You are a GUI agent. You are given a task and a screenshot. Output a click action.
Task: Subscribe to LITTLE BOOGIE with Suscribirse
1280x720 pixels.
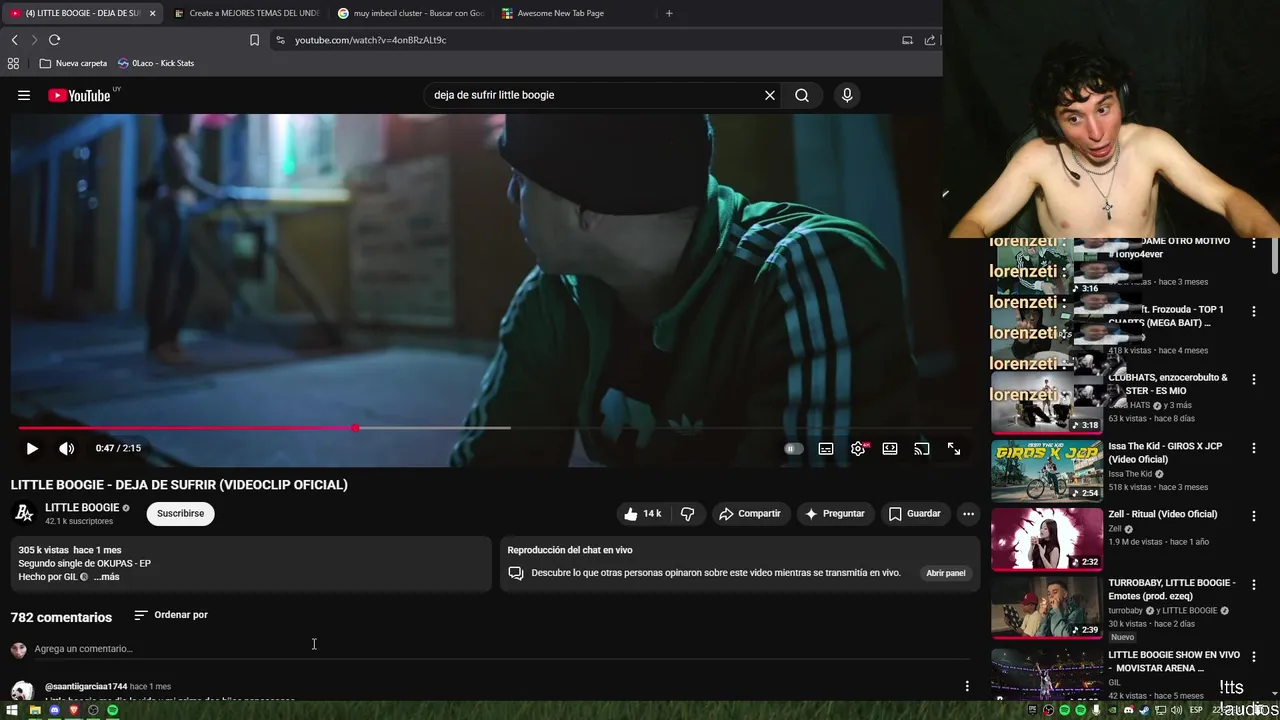180,514
